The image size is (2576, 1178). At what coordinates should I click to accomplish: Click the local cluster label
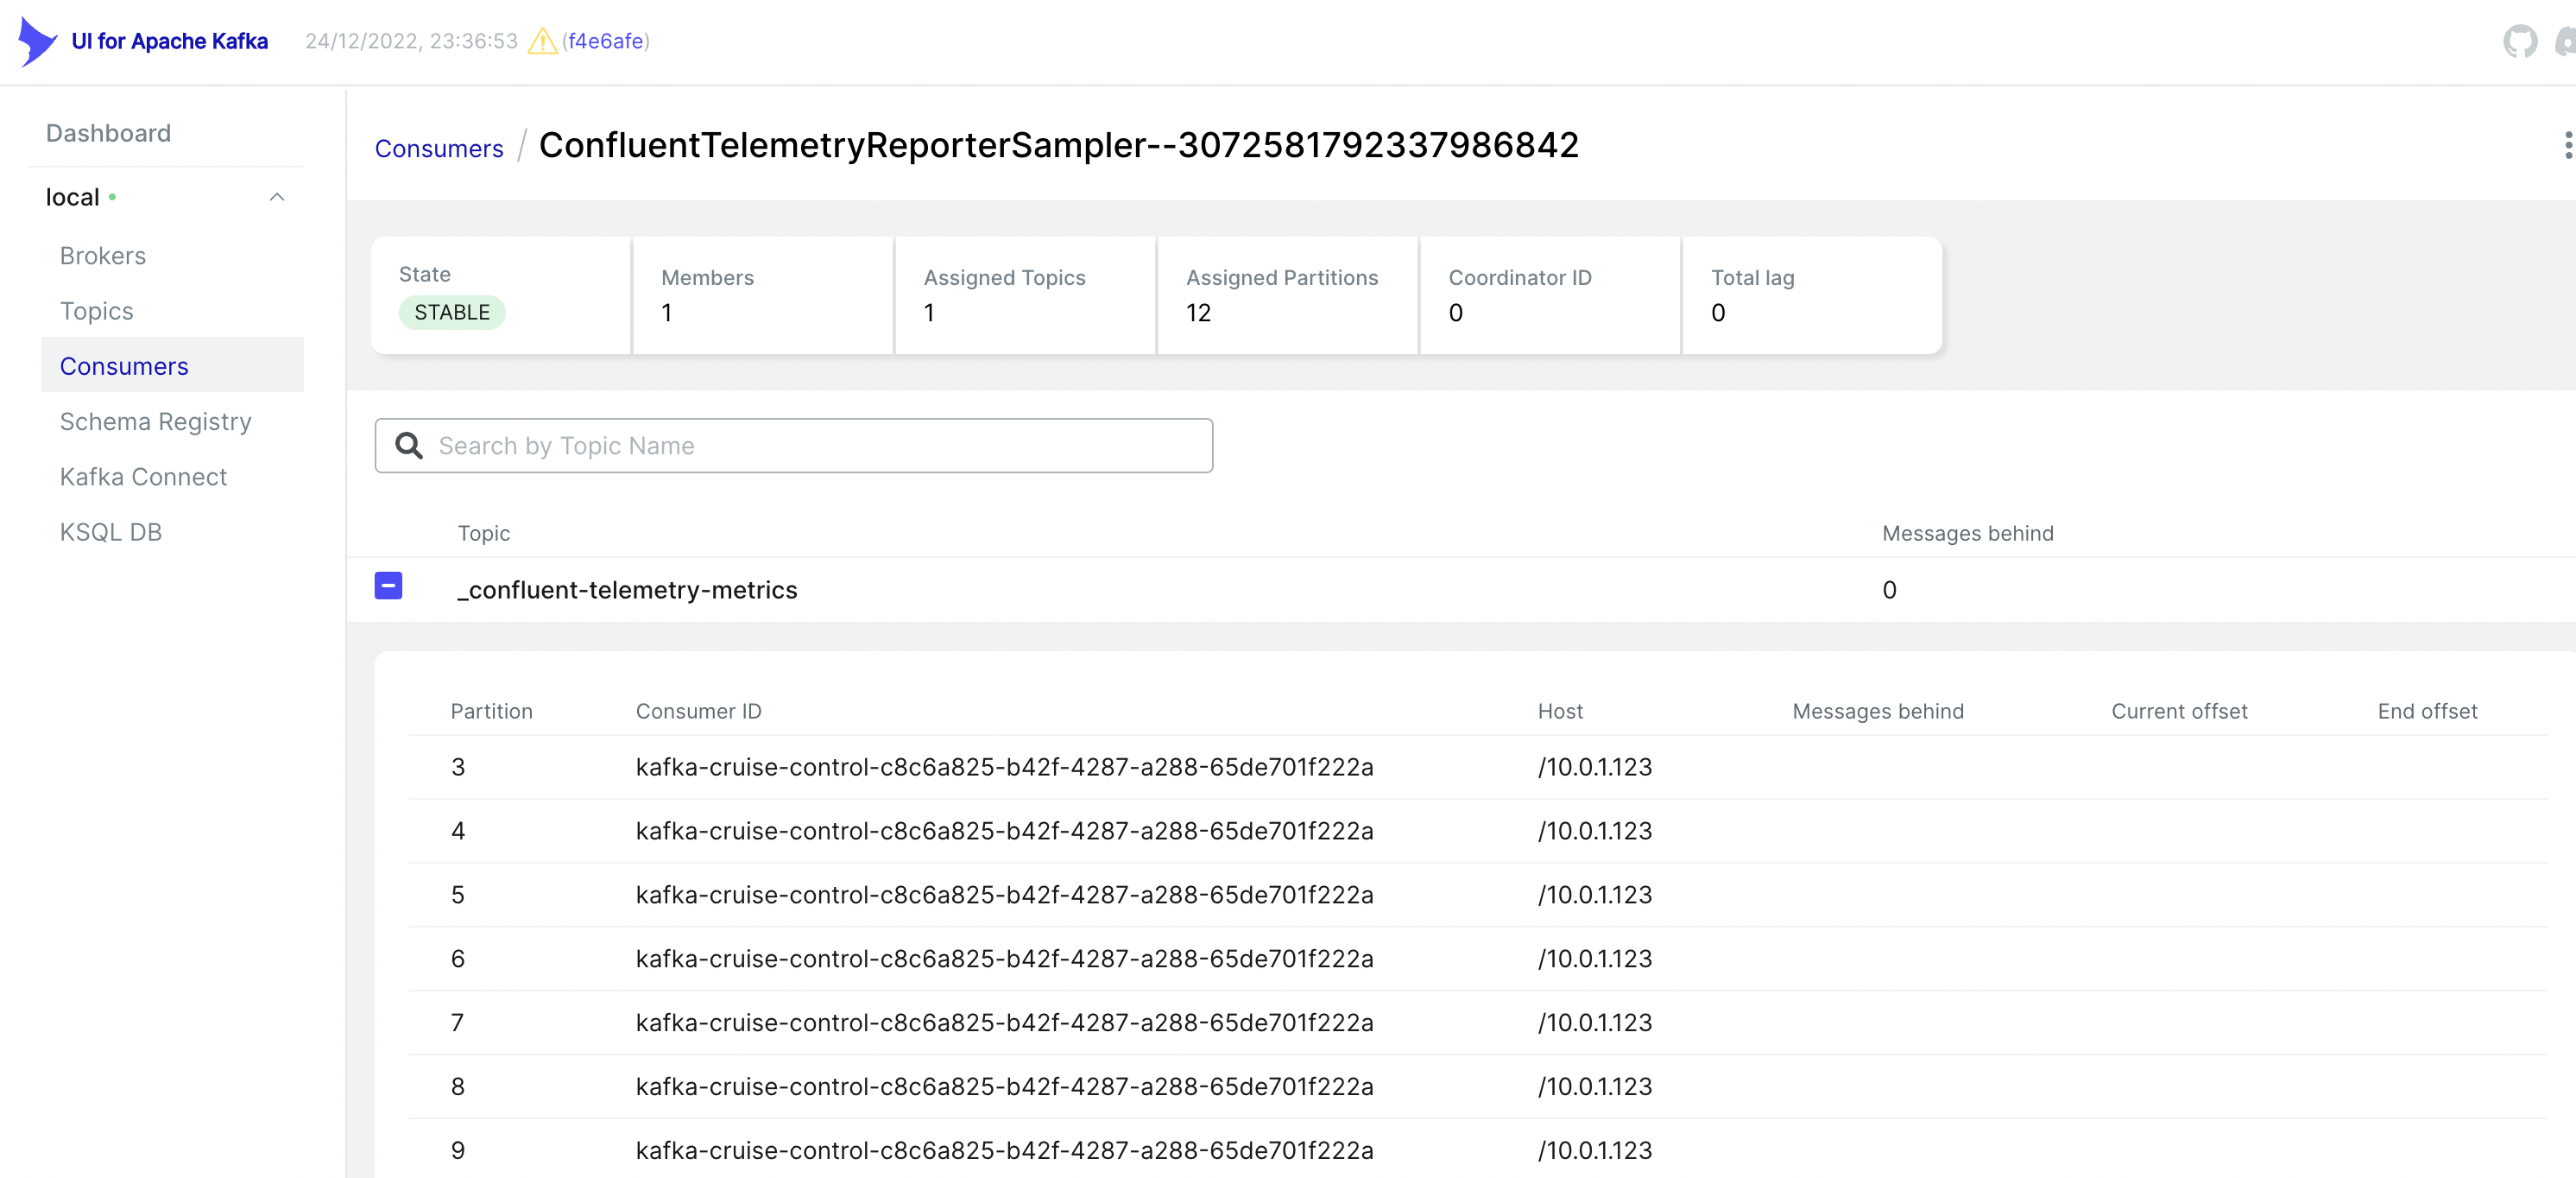pyautogui.click(x=72, y=197)
